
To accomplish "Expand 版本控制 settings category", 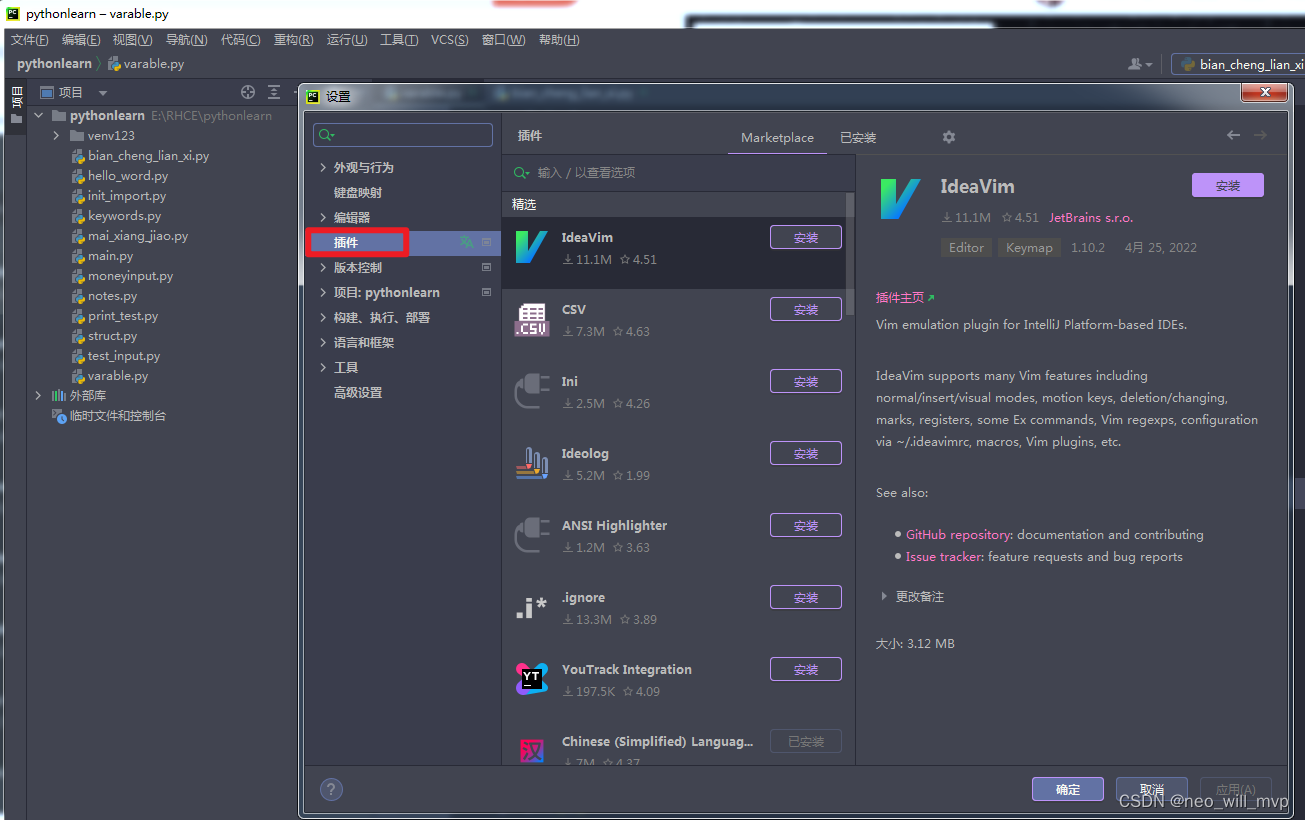I will coord(323,267).
